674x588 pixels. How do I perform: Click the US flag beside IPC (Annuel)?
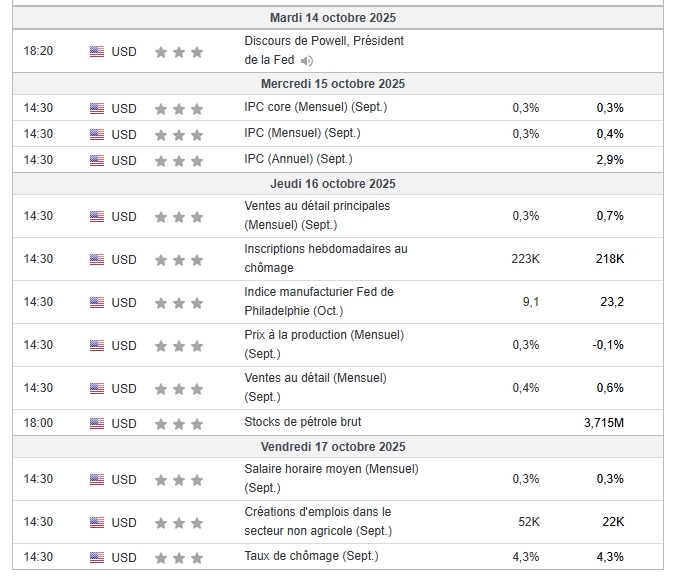click(x=97, y=160)
